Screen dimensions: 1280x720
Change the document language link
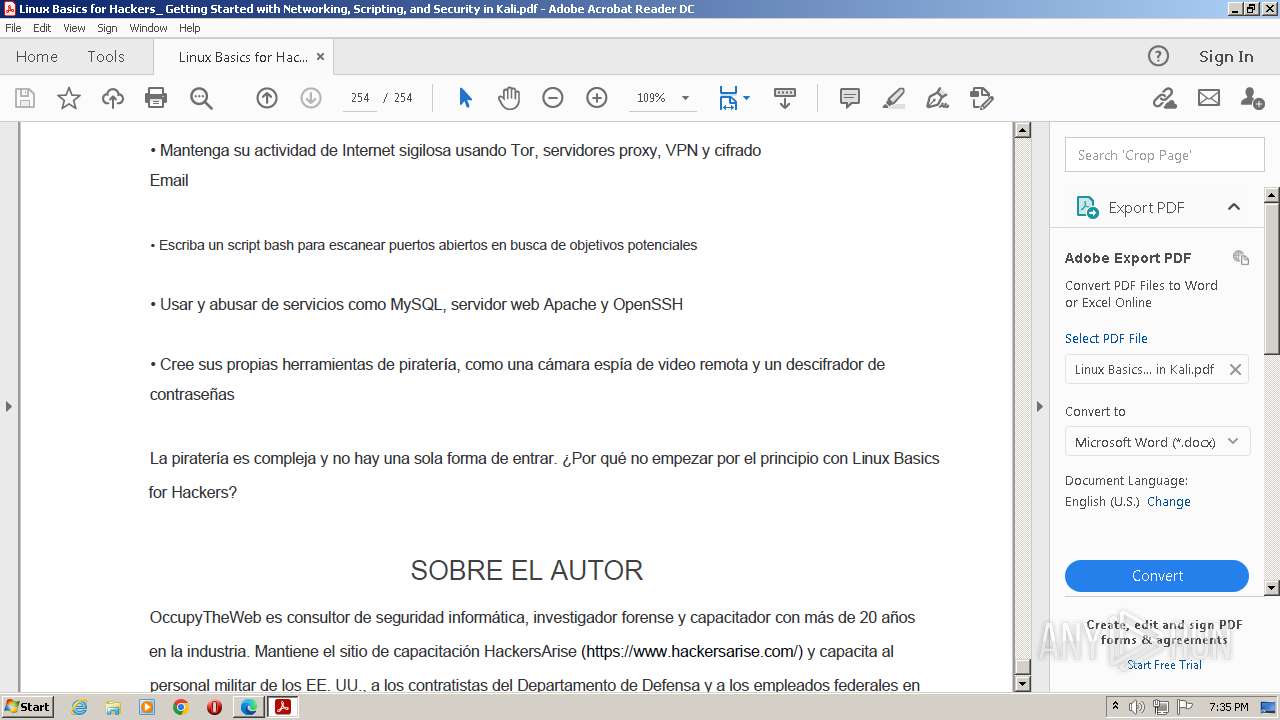point(1169,502)
